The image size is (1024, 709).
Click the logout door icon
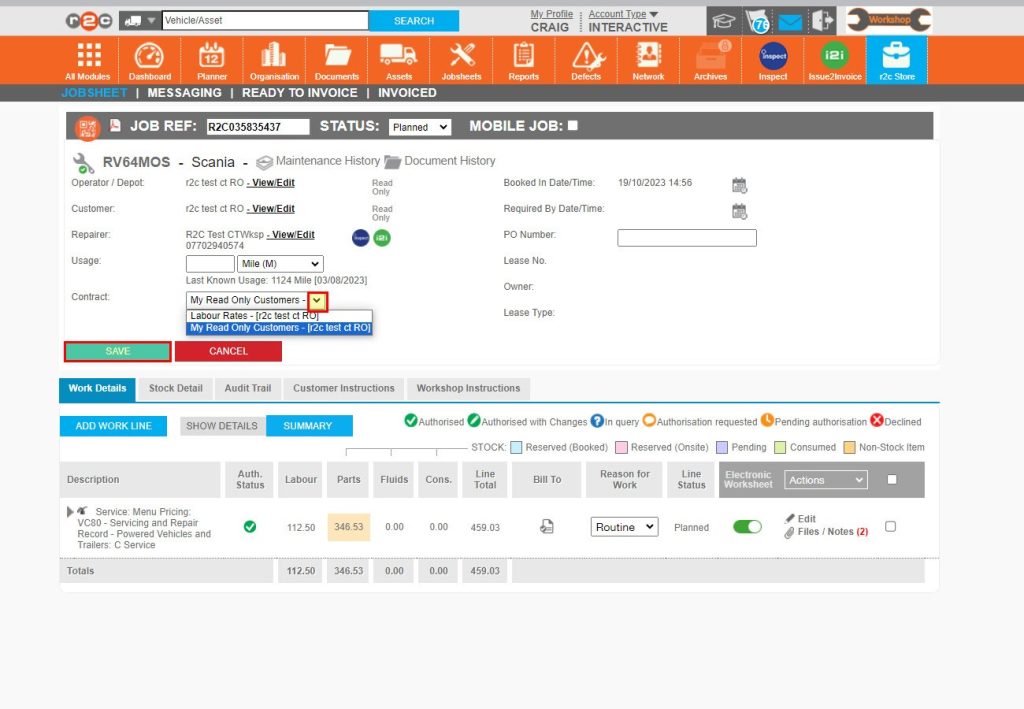823,21
